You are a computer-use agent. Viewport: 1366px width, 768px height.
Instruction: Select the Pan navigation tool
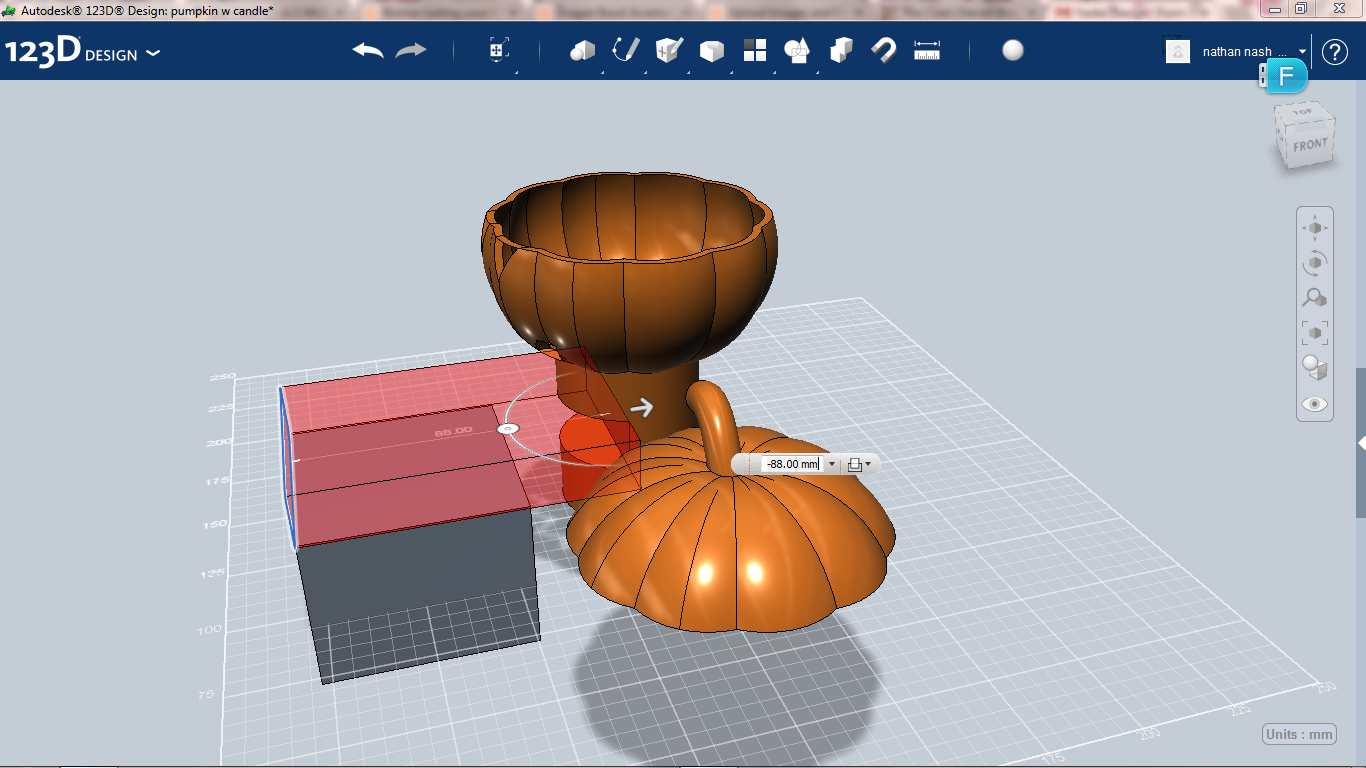pyautogui.click(x=1315, y=228)
